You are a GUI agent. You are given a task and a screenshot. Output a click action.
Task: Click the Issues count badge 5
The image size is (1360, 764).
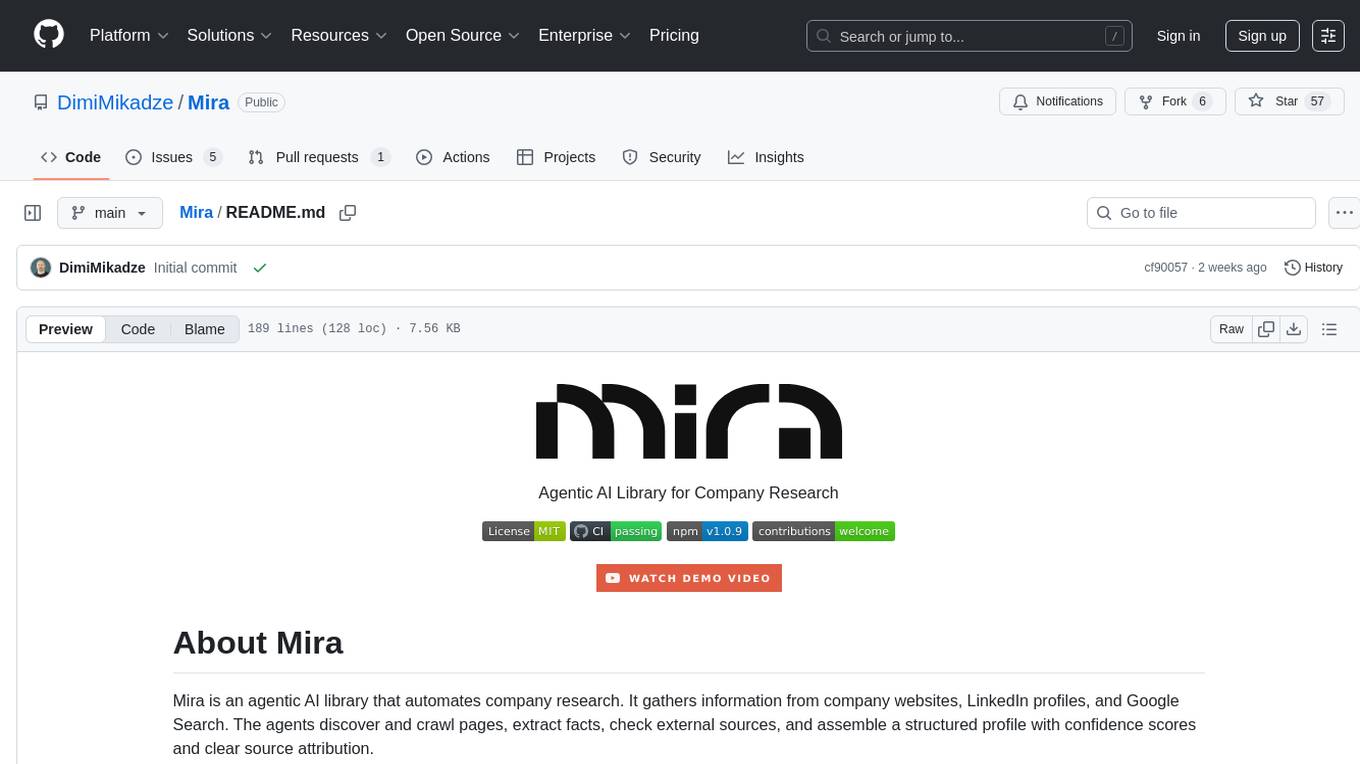tap(212, 157)
